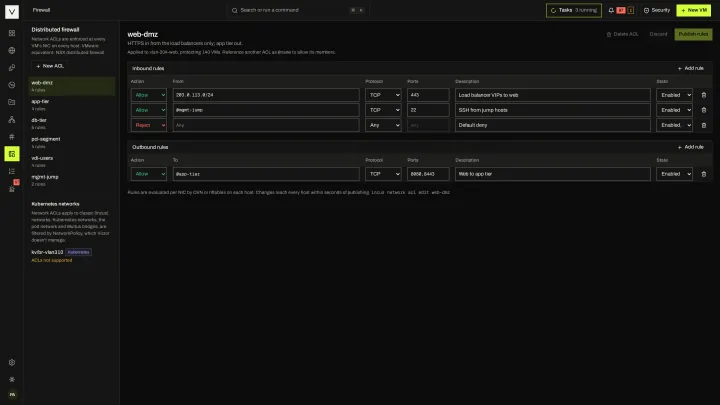Open the network topology icon in sidebar
The width and height of the screenshot is (720, 405).
(x=12, y=119)
